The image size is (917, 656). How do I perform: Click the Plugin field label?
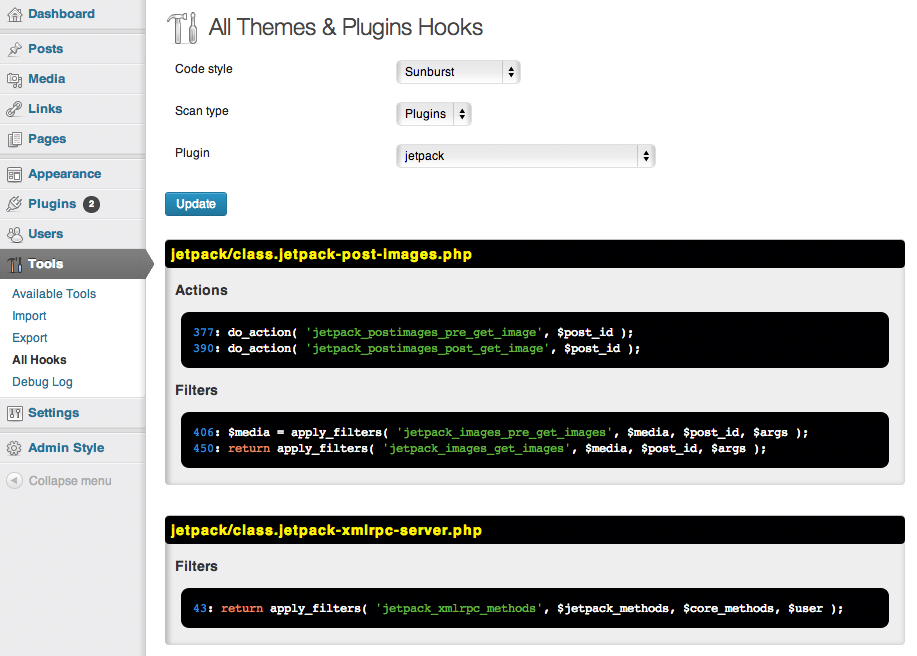[x=192, y=153]
